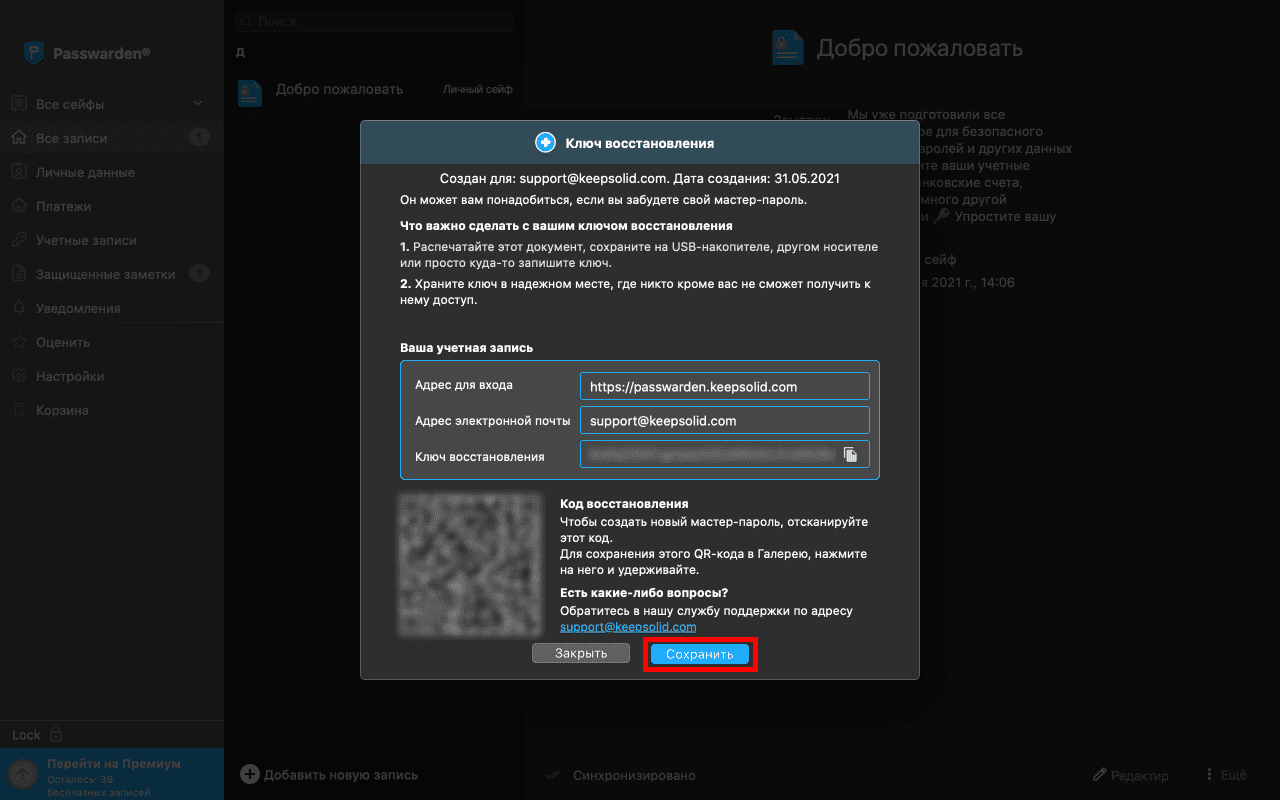The image size is (1280, 800).
Task: Expand the Все сейфы dropdown chevron
Action: coord(198,104)
